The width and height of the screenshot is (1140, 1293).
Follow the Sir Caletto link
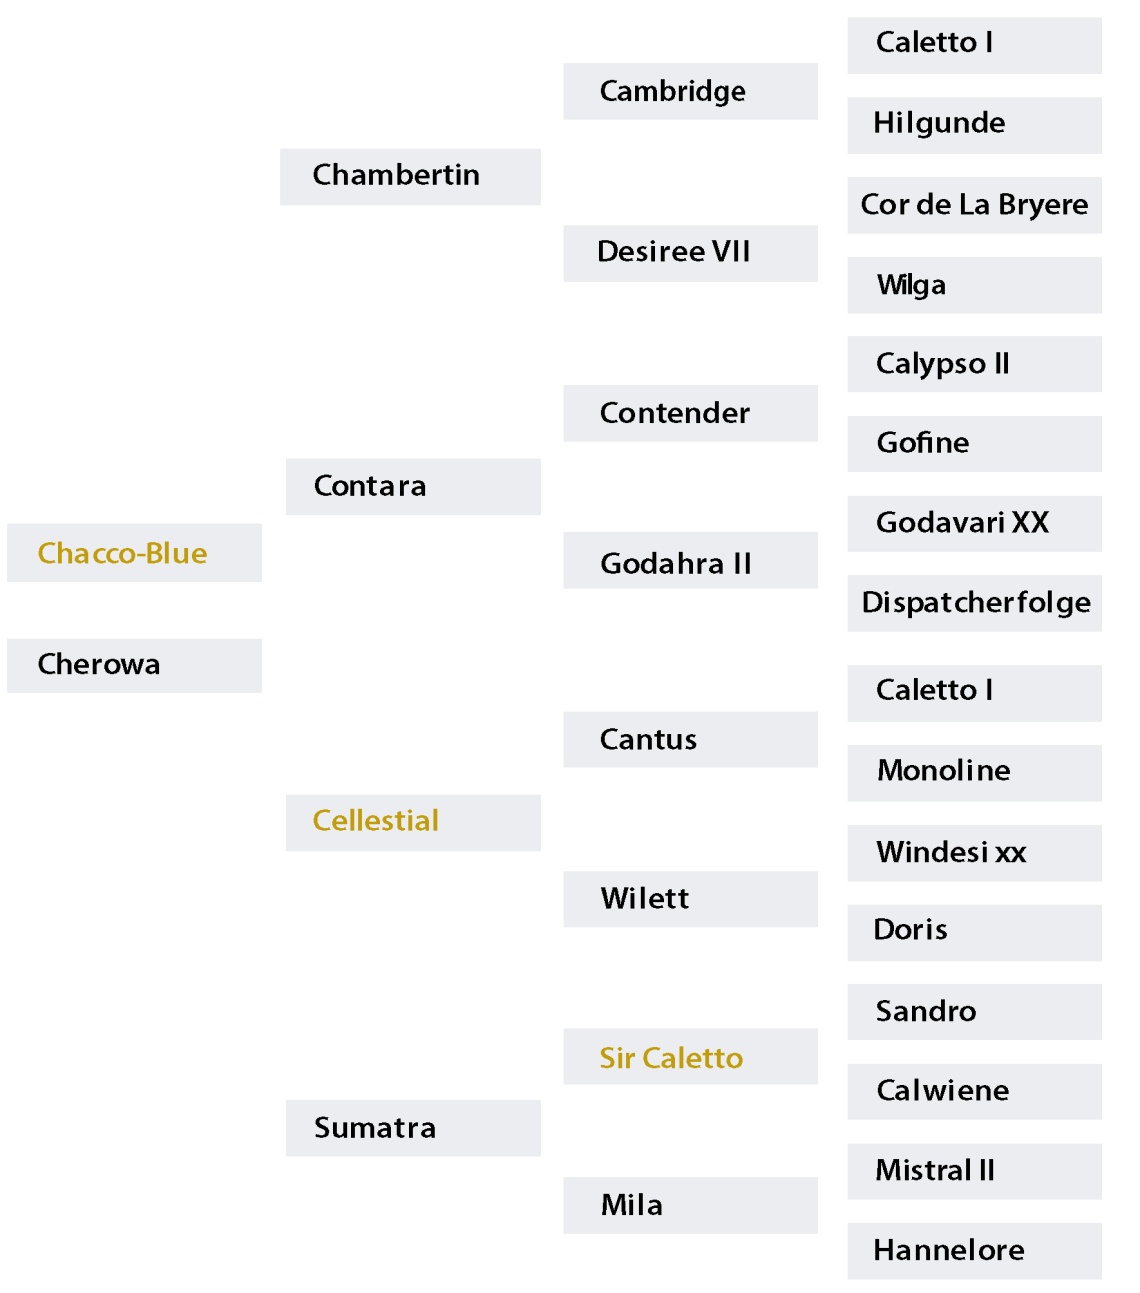pos(671,1057)
